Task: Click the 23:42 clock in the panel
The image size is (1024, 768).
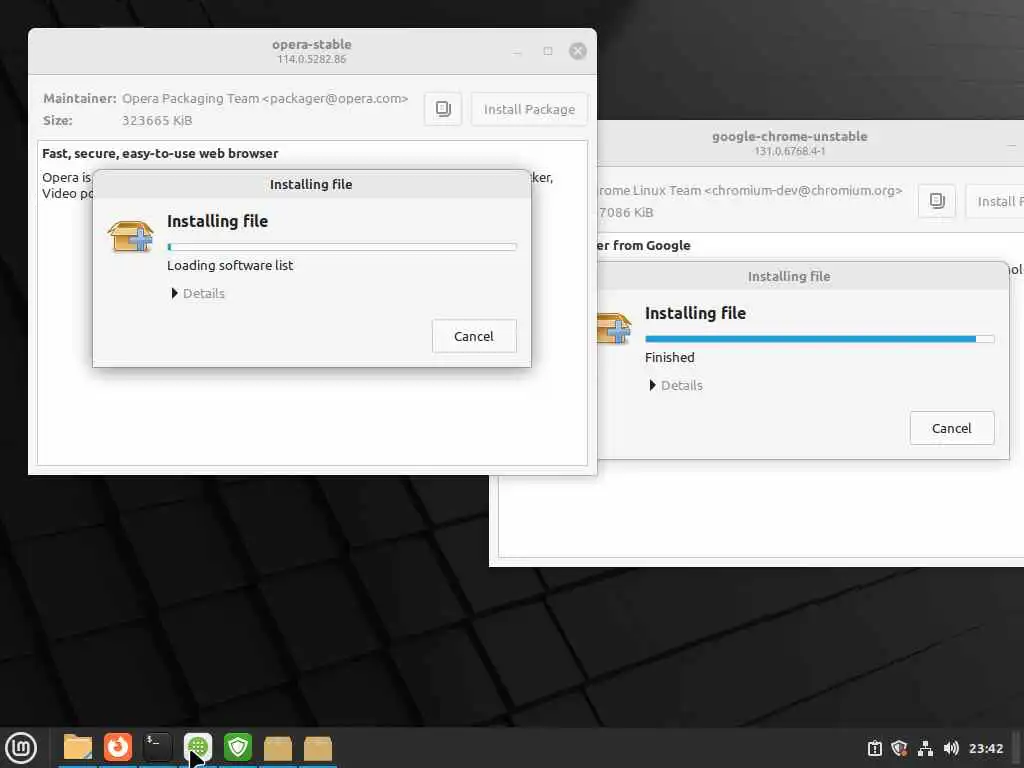Action: pyautogui.click(x=985, y=748)
